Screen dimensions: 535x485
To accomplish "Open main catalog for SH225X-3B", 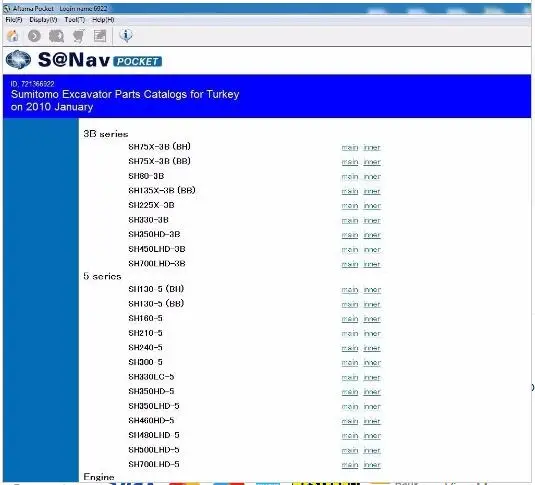I will pyautogui.click(x=350, y=205).
